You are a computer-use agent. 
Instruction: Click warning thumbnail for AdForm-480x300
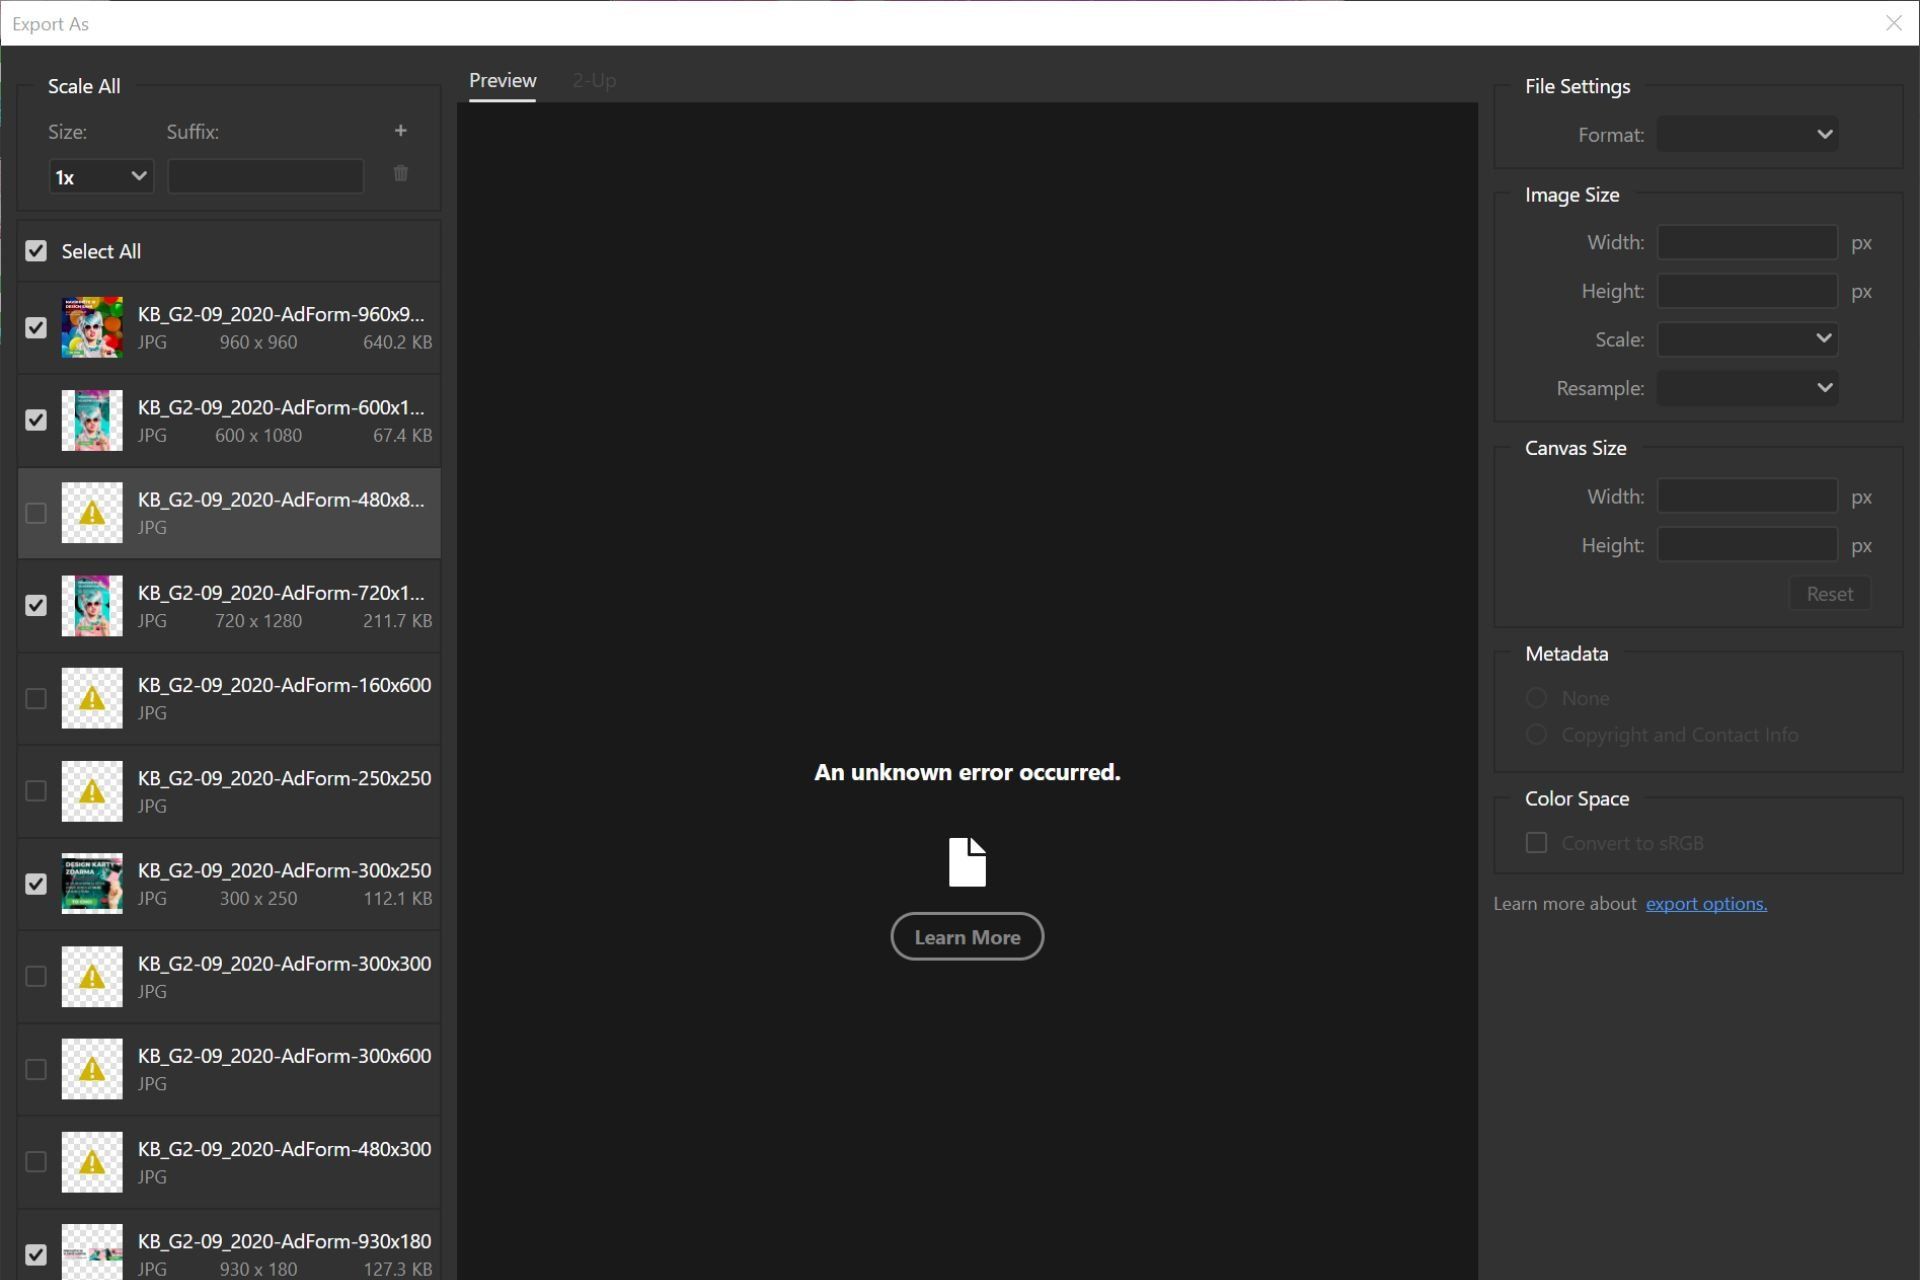coord(92,1162)
